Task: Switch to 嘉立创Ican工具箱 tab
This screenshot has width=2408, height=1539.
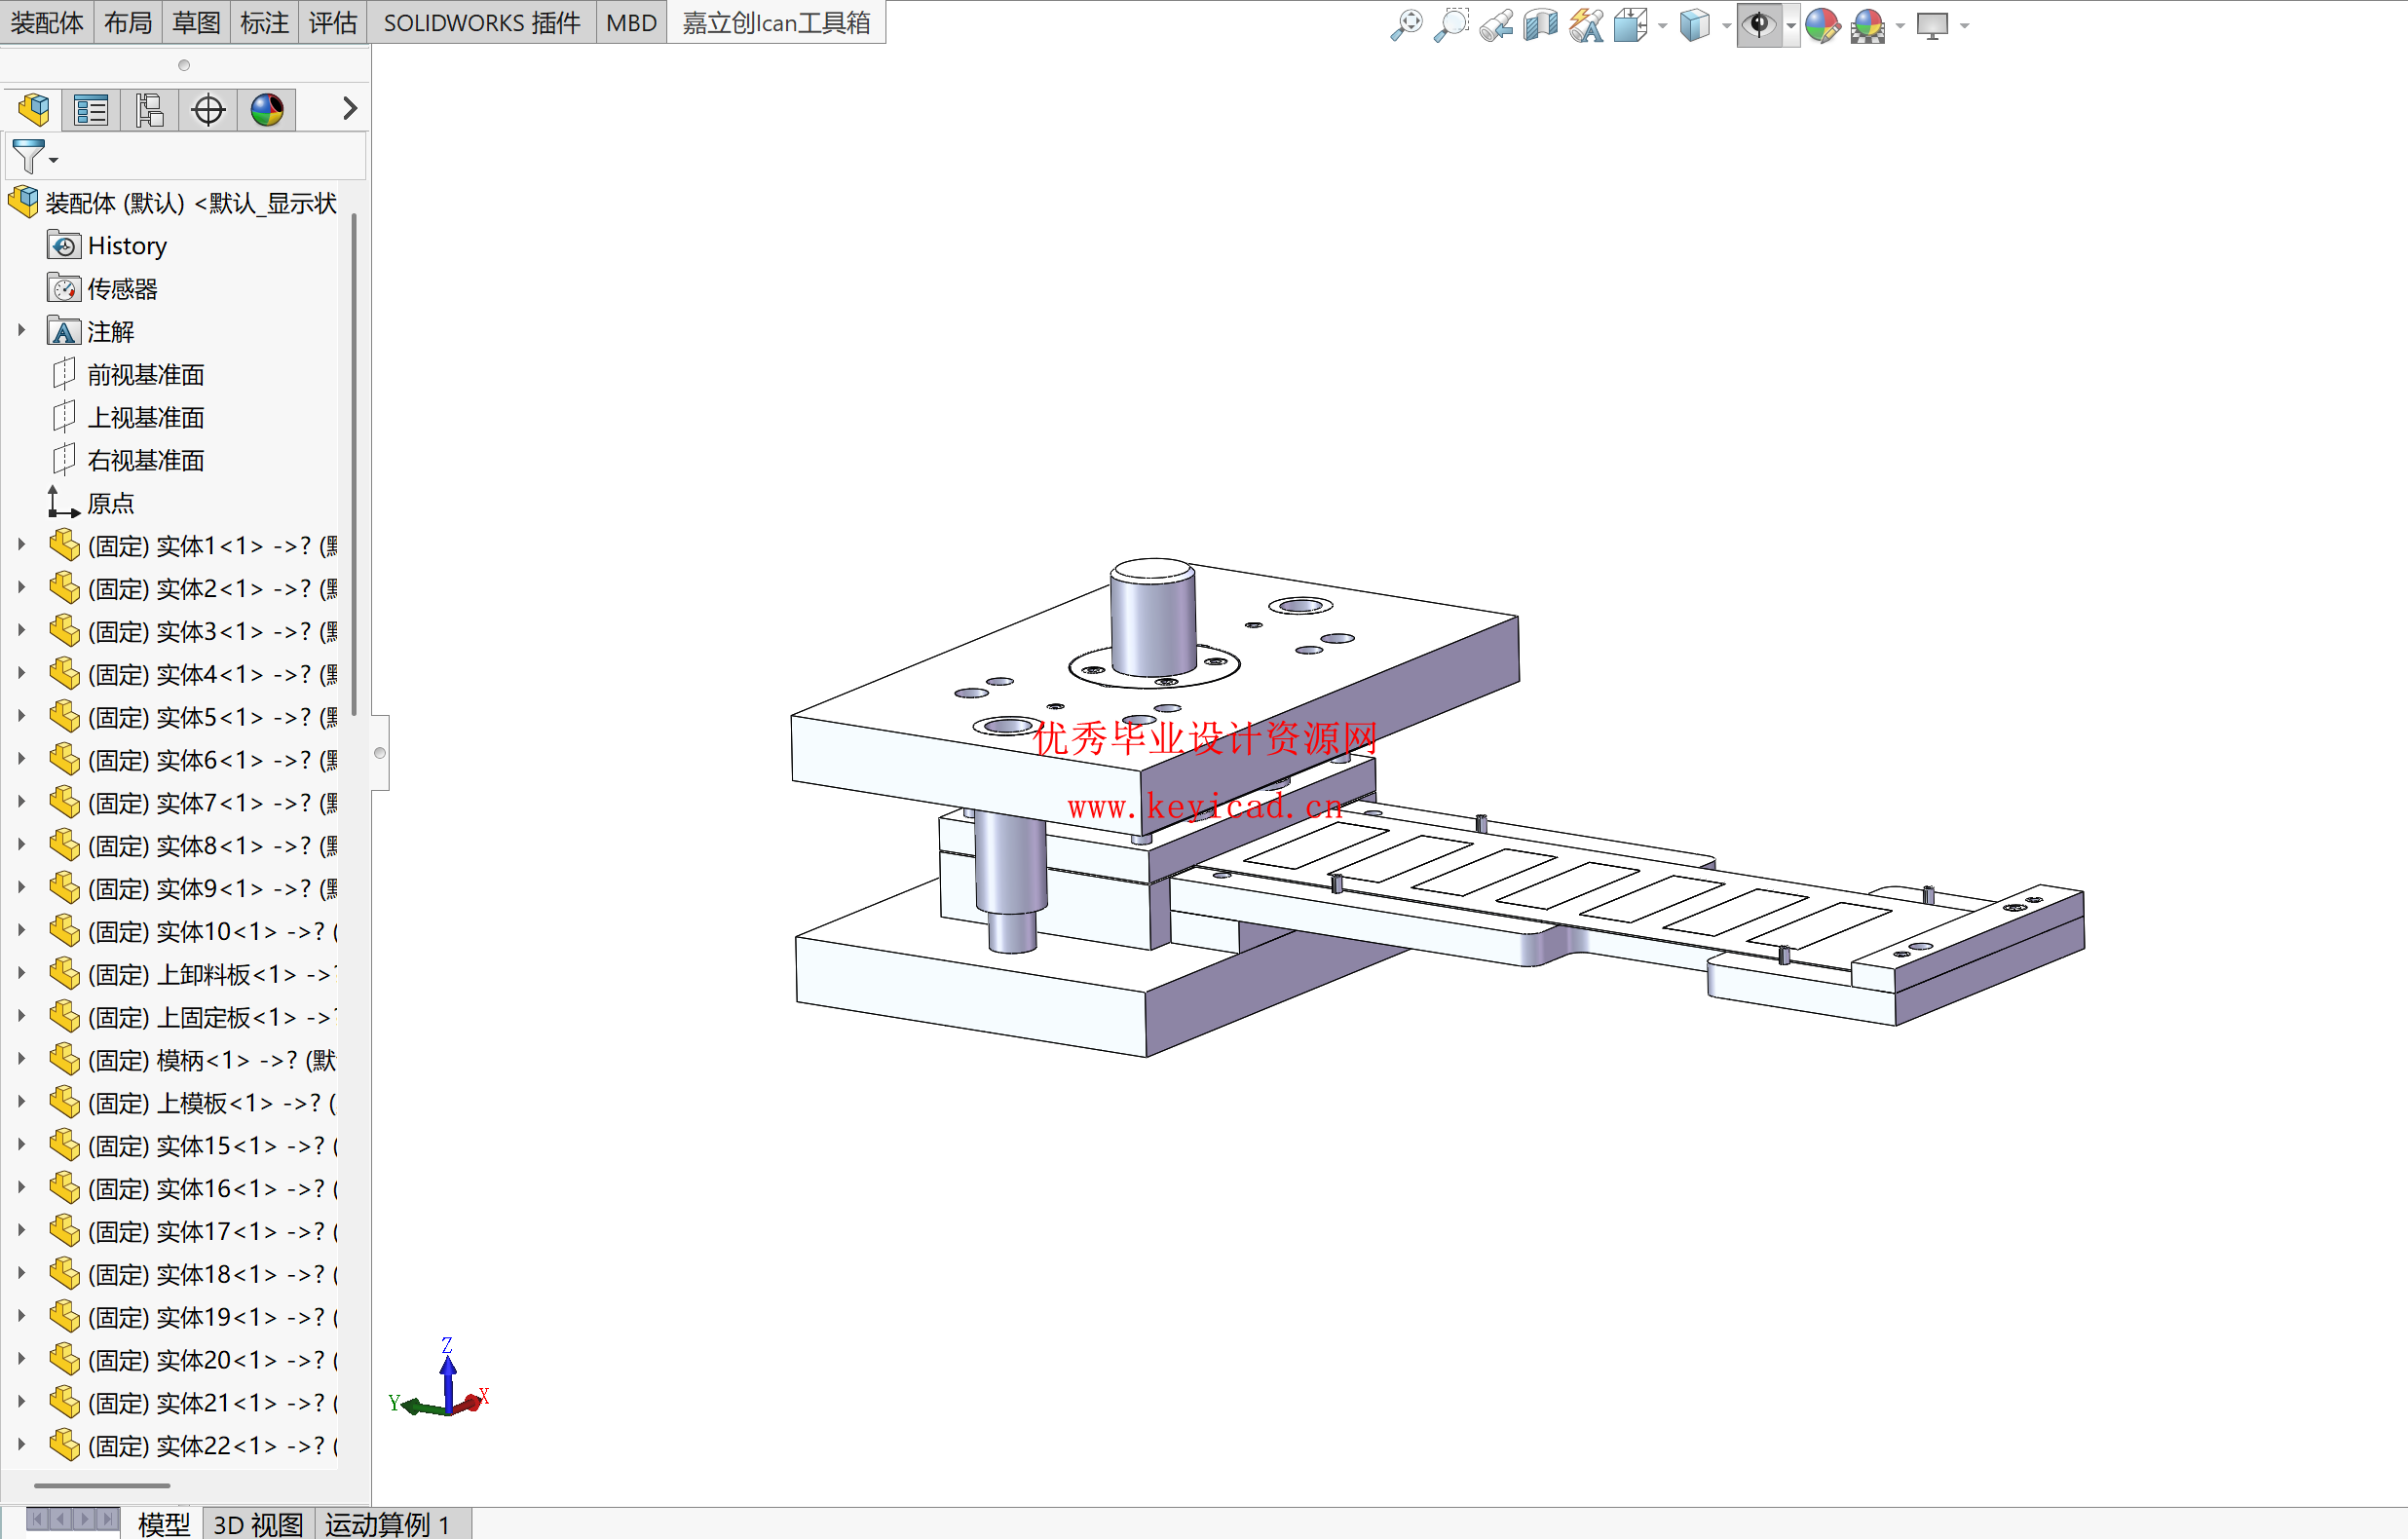Action: [776, 22]
